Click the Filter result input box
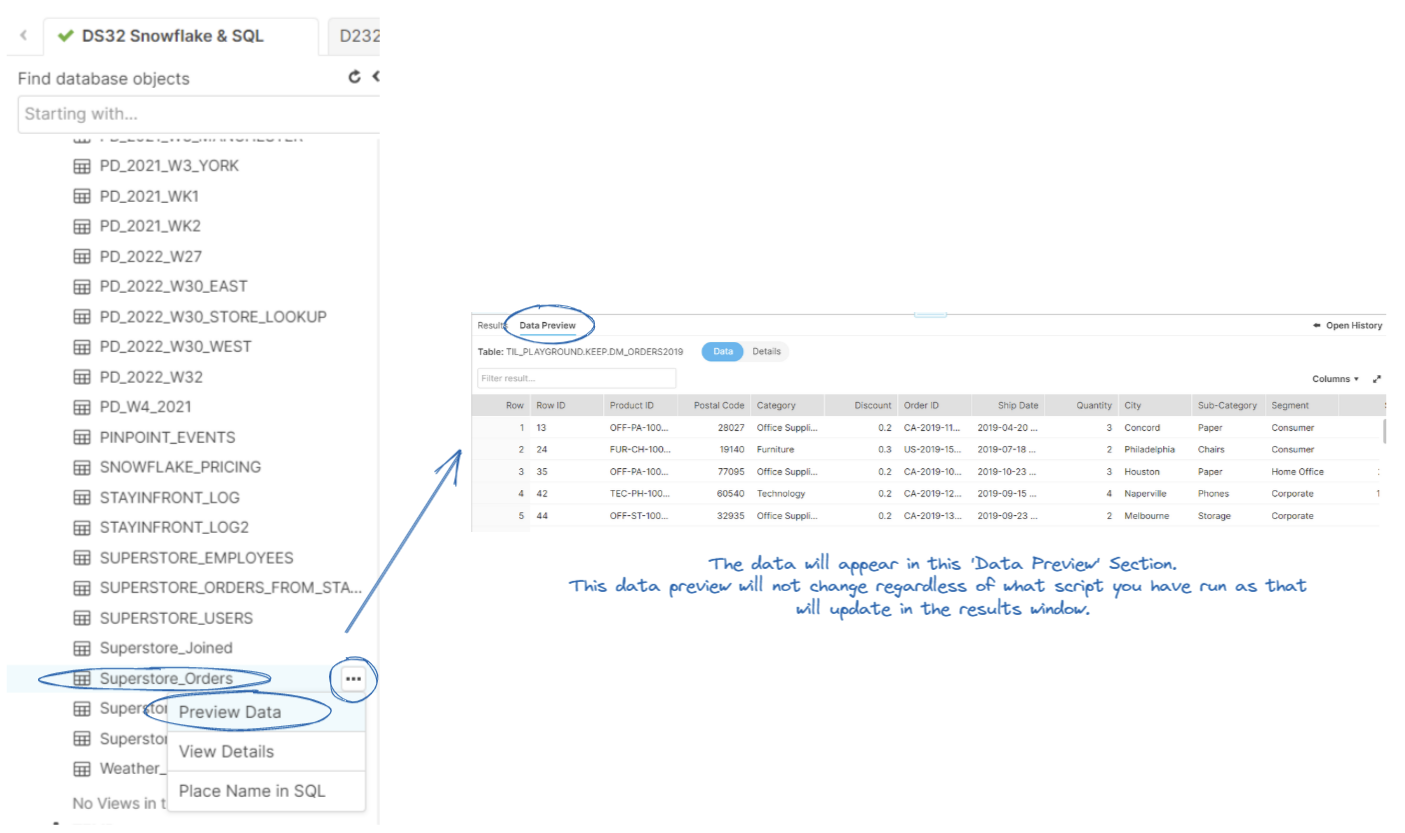The width and height of the screenshot is (1405, 833). 576,378
